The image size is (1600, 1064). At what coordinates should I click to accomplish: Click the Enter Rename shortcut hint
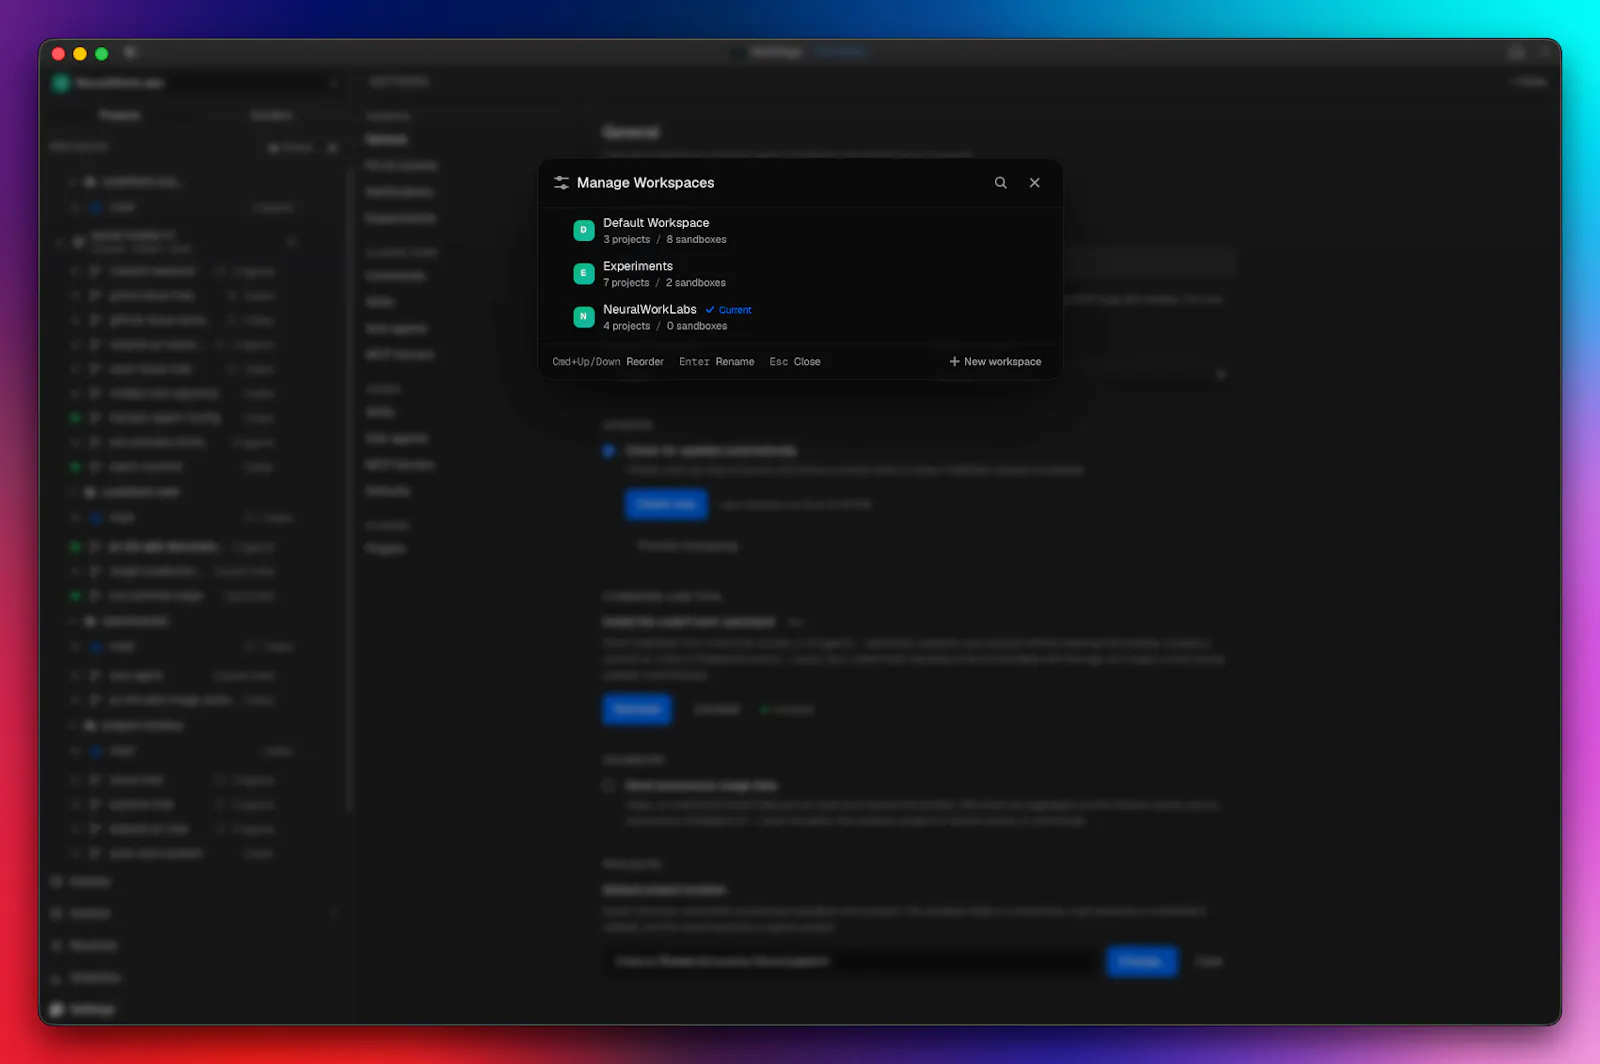(x=716, y=362)
